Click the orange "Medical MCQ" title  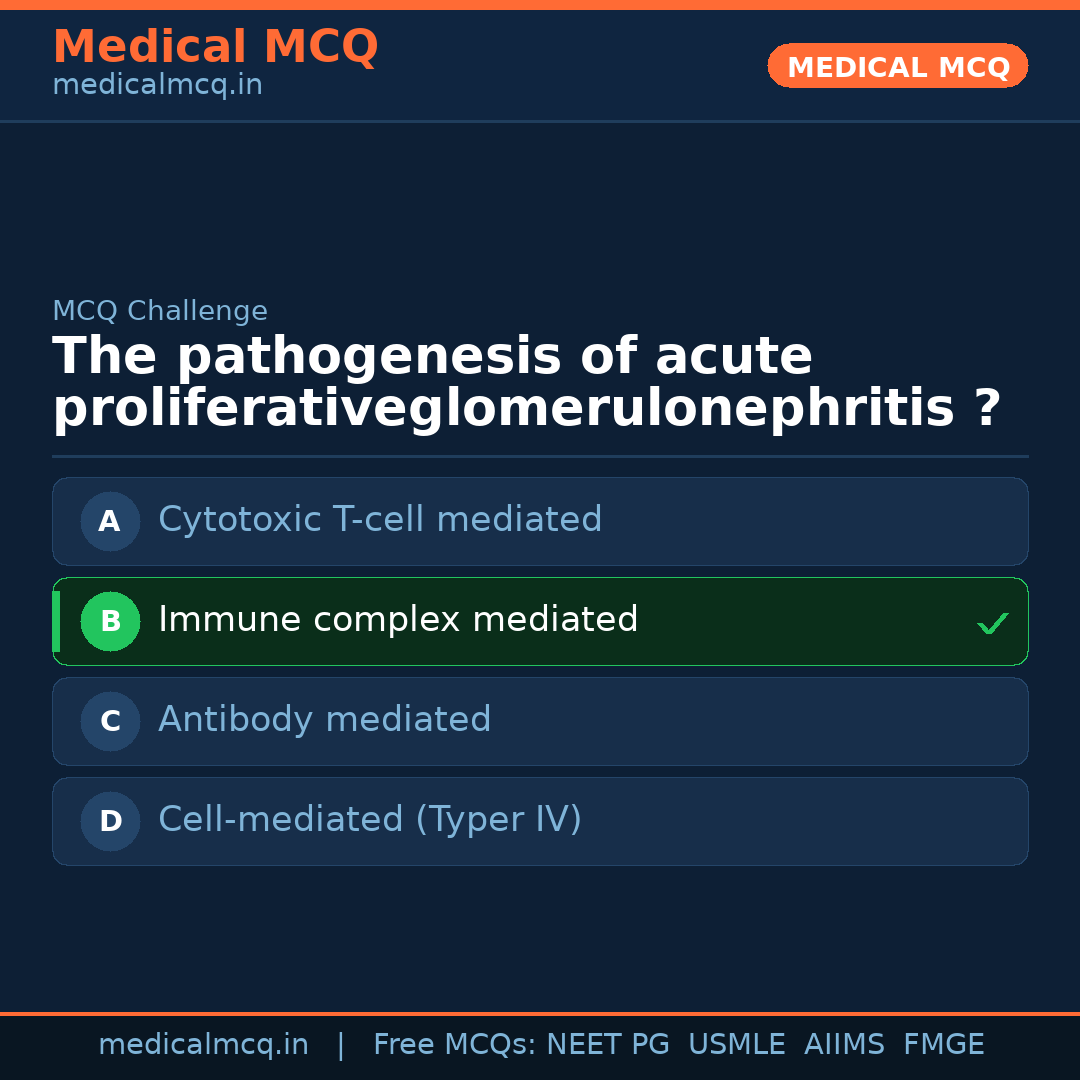215,47
